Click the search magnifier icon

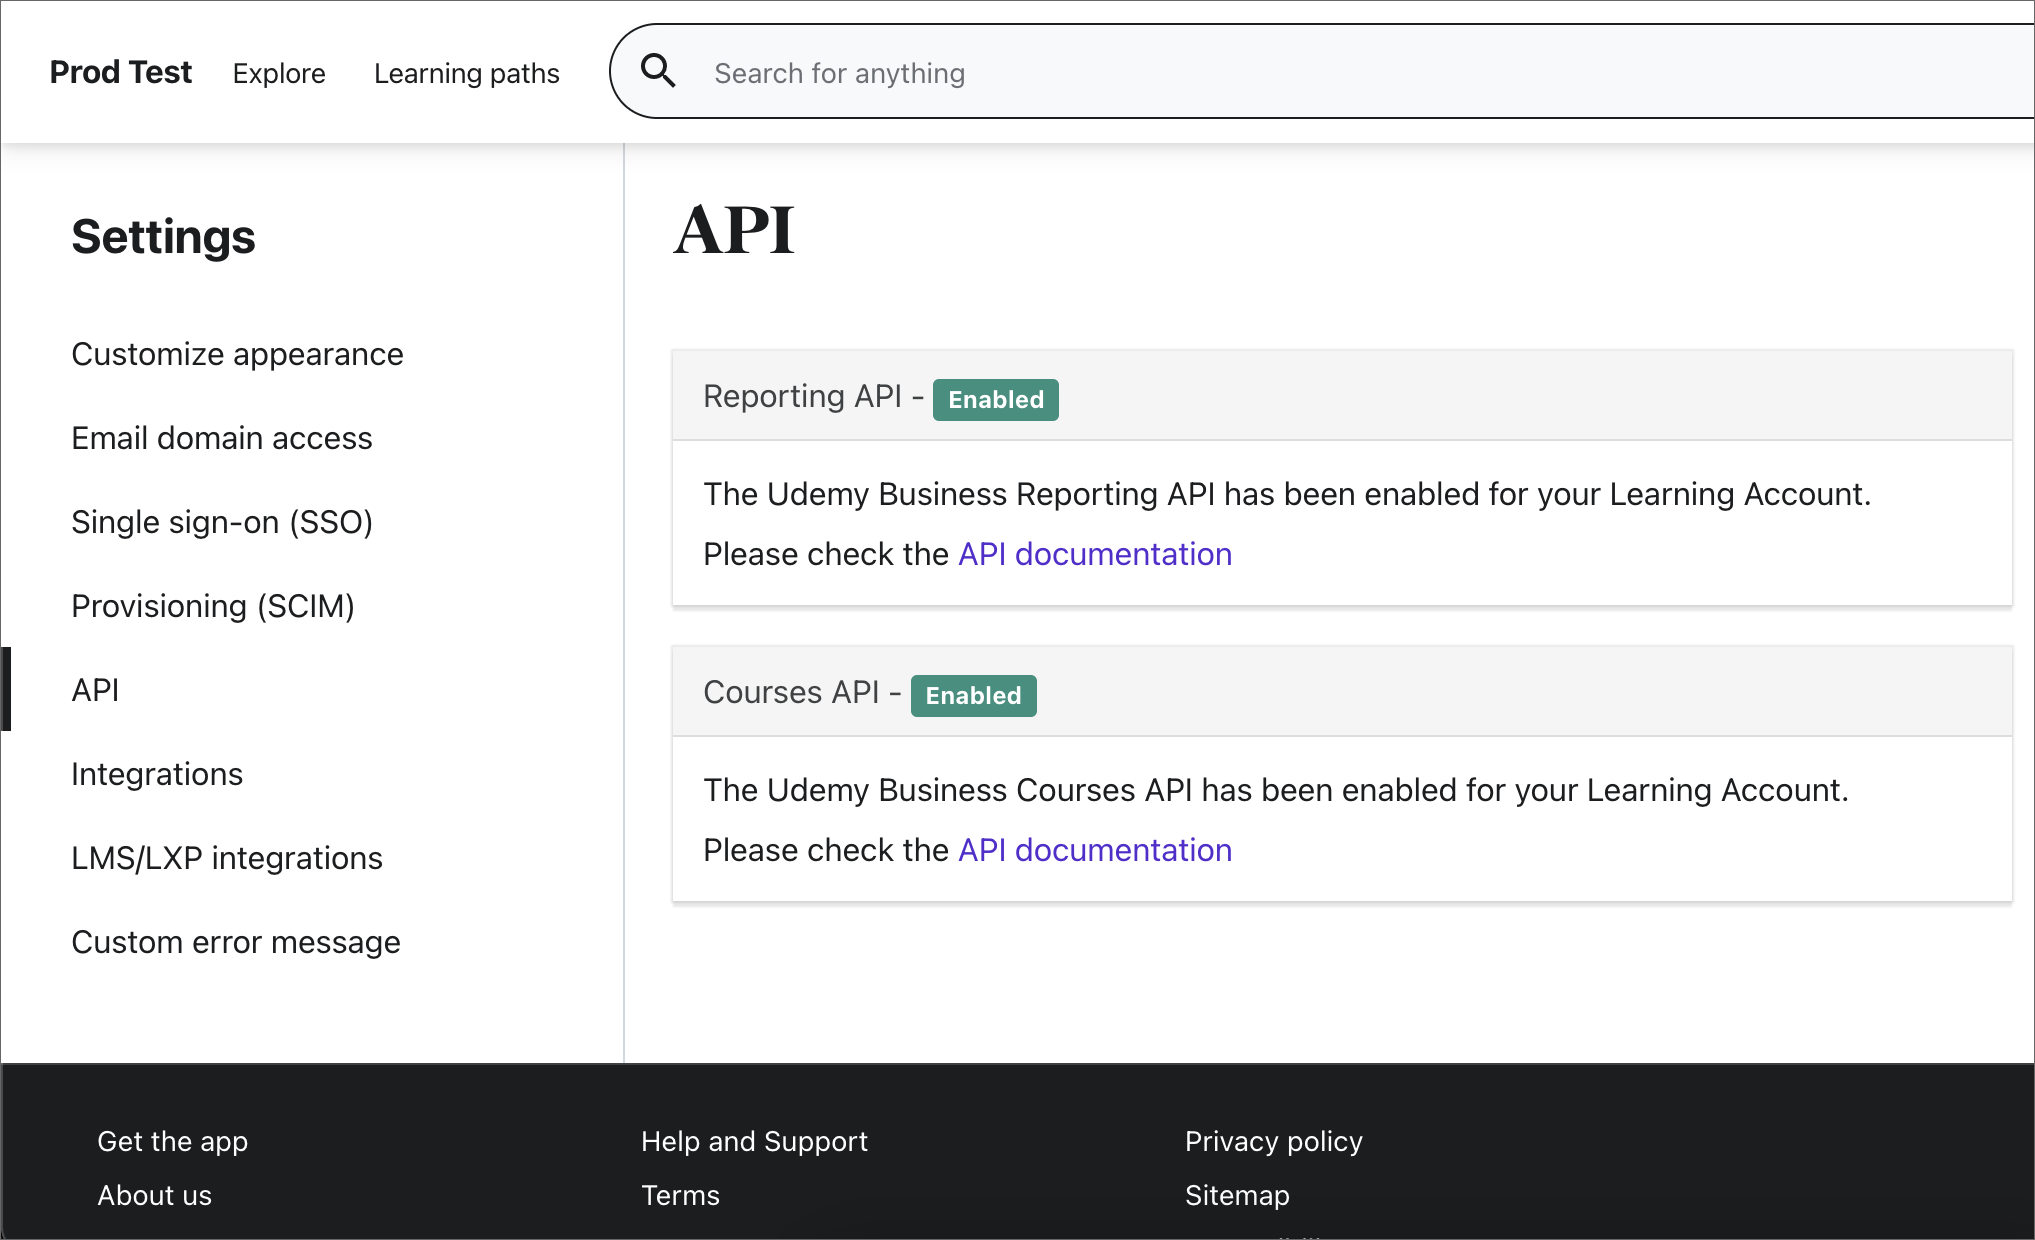pyautogui.click(x=657, y=73)
